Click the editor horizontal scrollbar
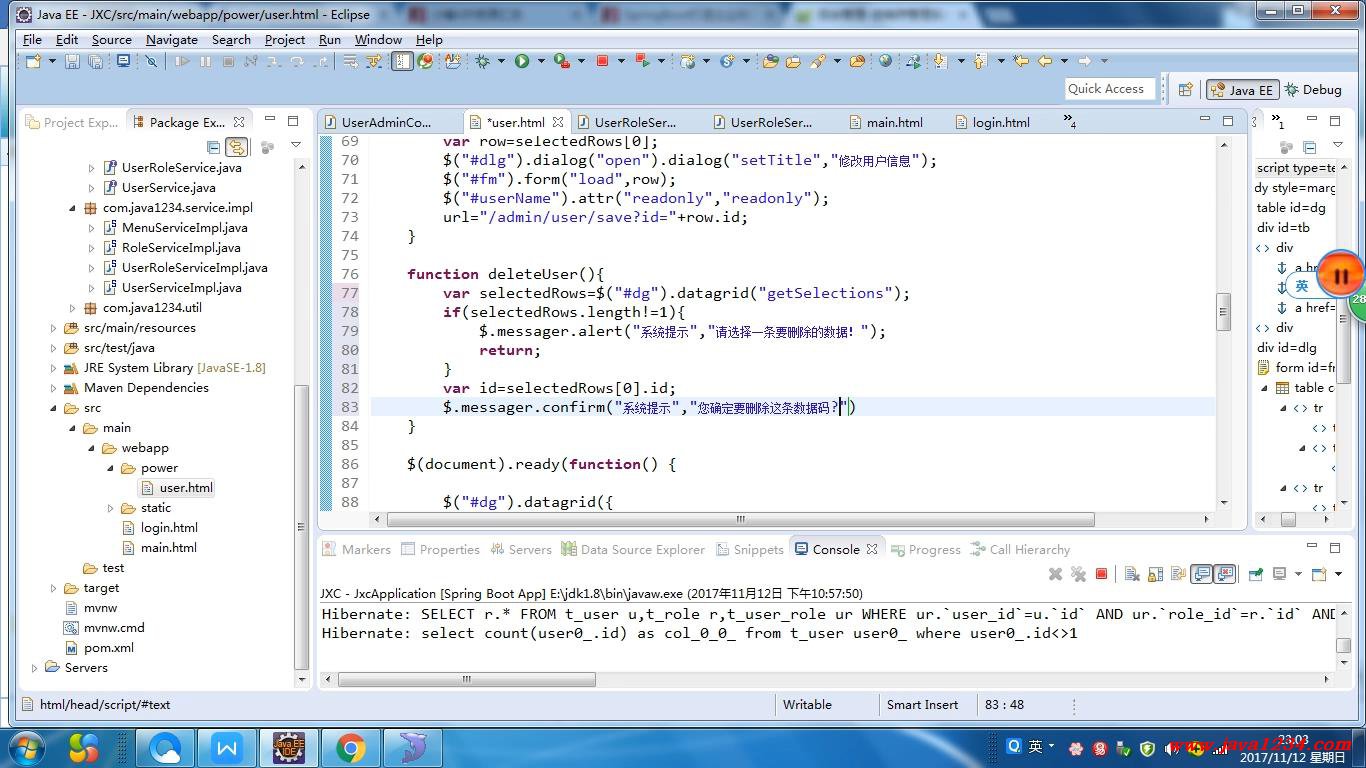 point(740,519)
